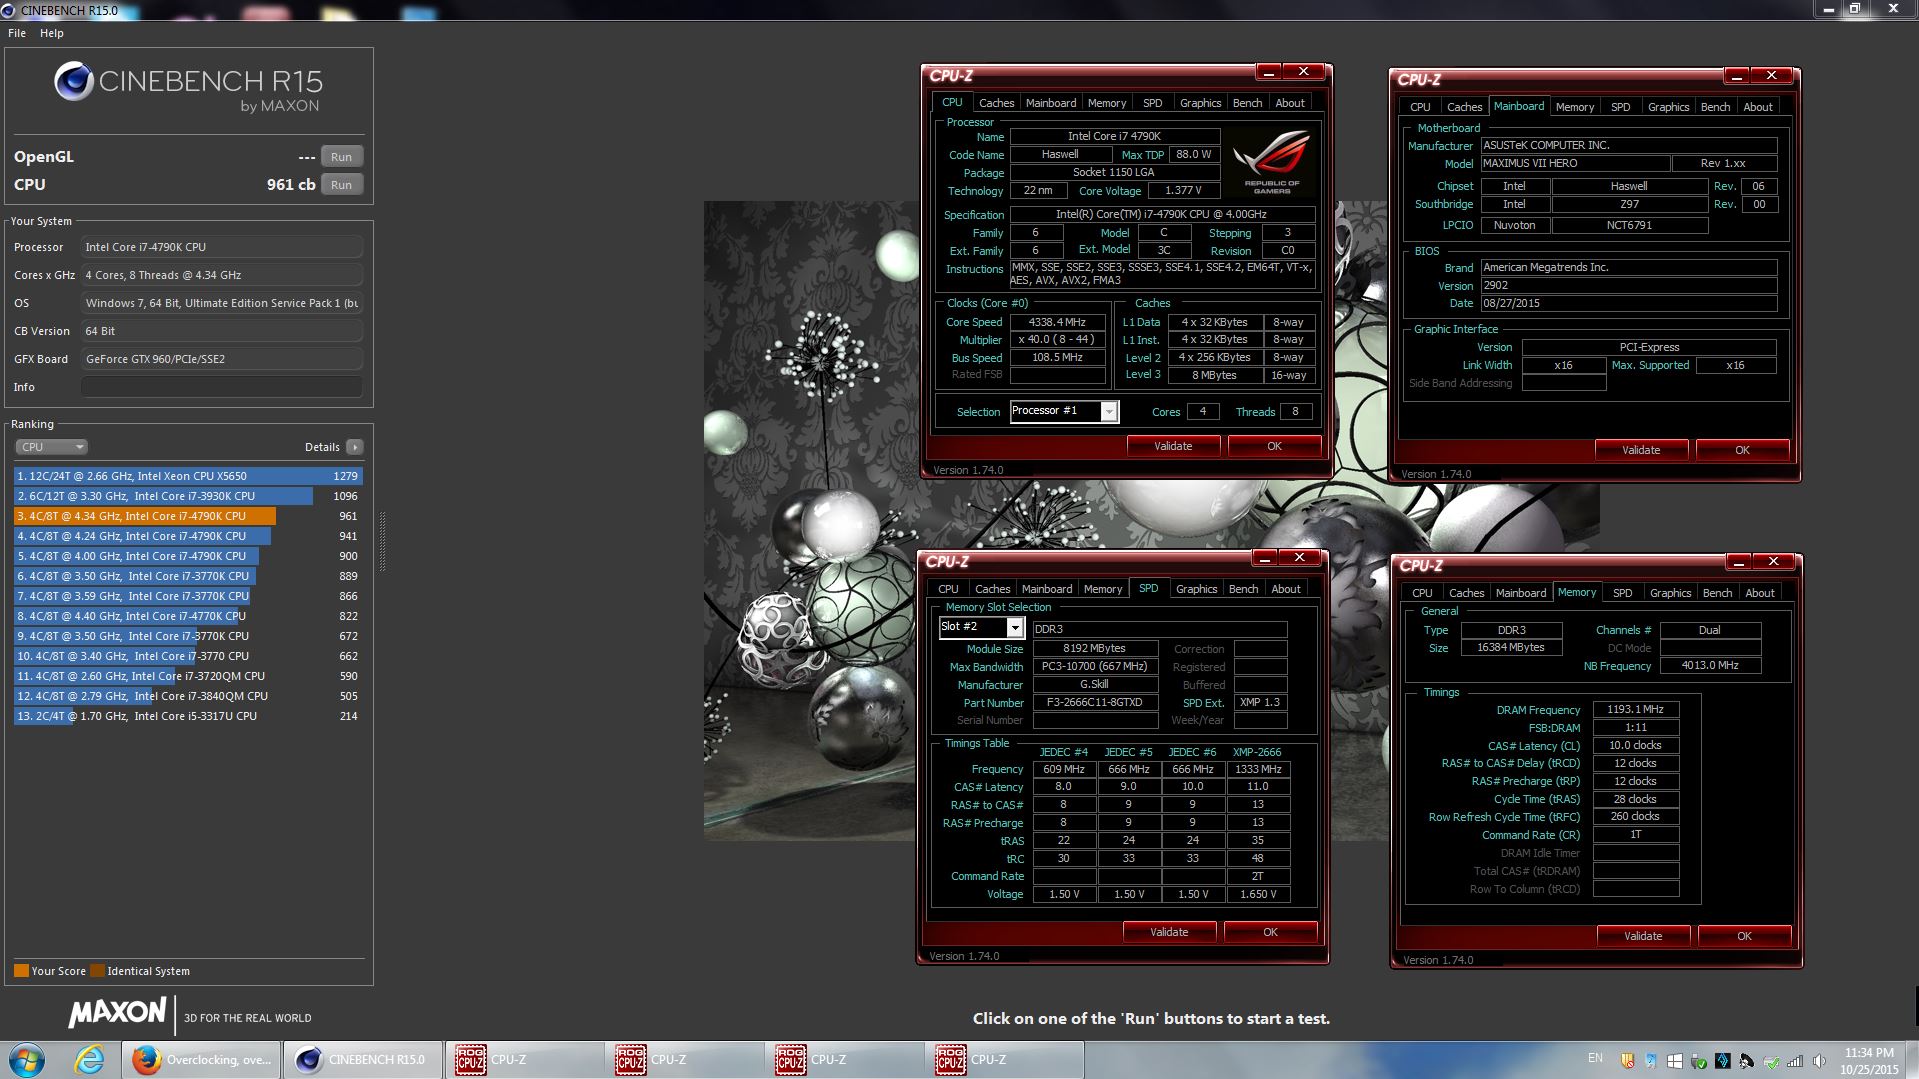Screen dimensions: 1919x1079
Task: Click the GeForce GTX 960 GFX Board field
Action: click(x=221, y=359)
